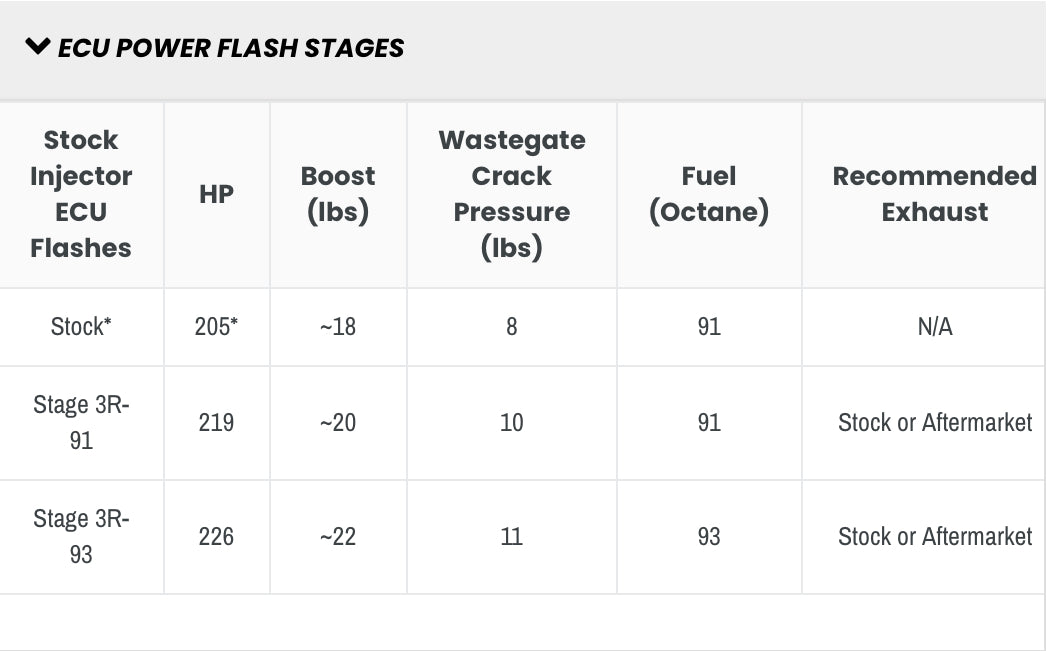1048x651 pixels.
Task: Click Stage 3R-93 Stock or Aftermarket cell
Action: pos(934,536)
